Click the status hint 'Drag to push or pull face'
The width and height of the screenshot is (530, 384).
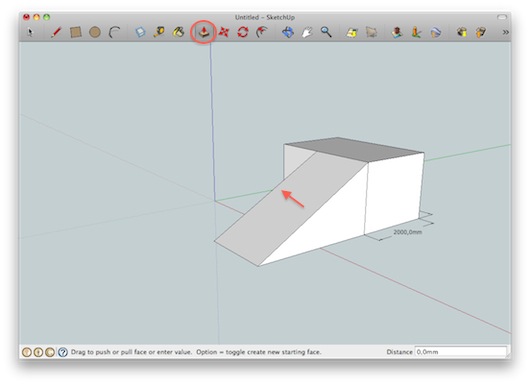click(109, 352)
